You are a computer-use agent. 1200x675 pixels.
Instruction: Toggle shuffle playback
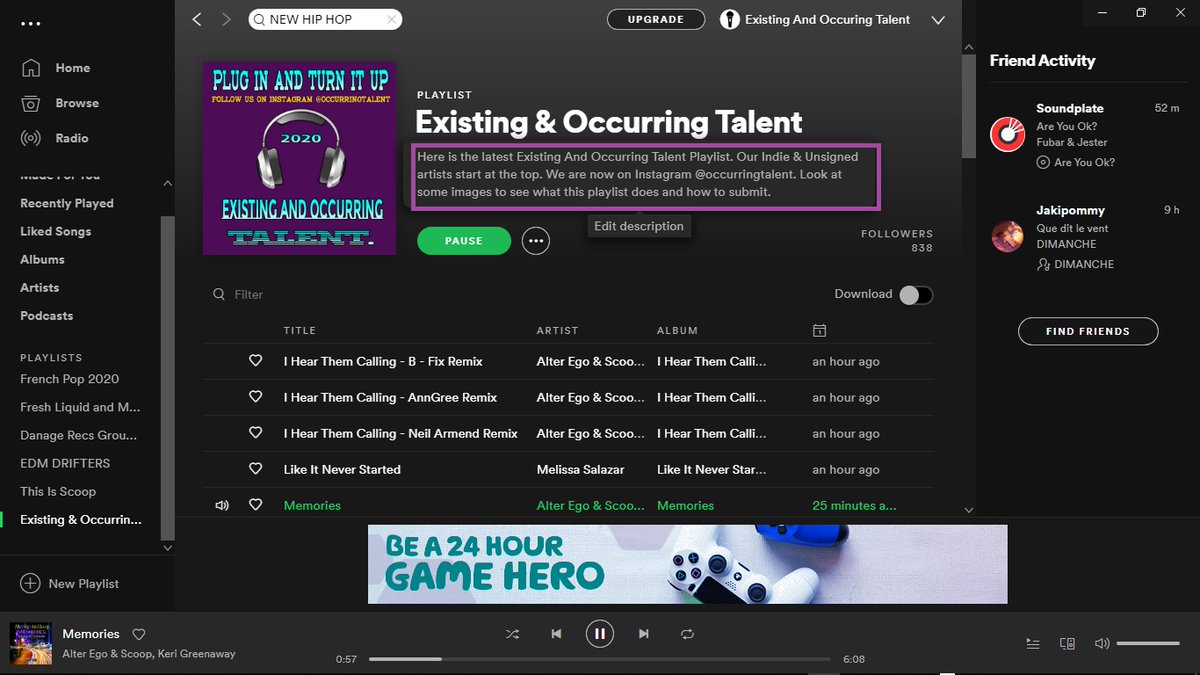[512, 633]
